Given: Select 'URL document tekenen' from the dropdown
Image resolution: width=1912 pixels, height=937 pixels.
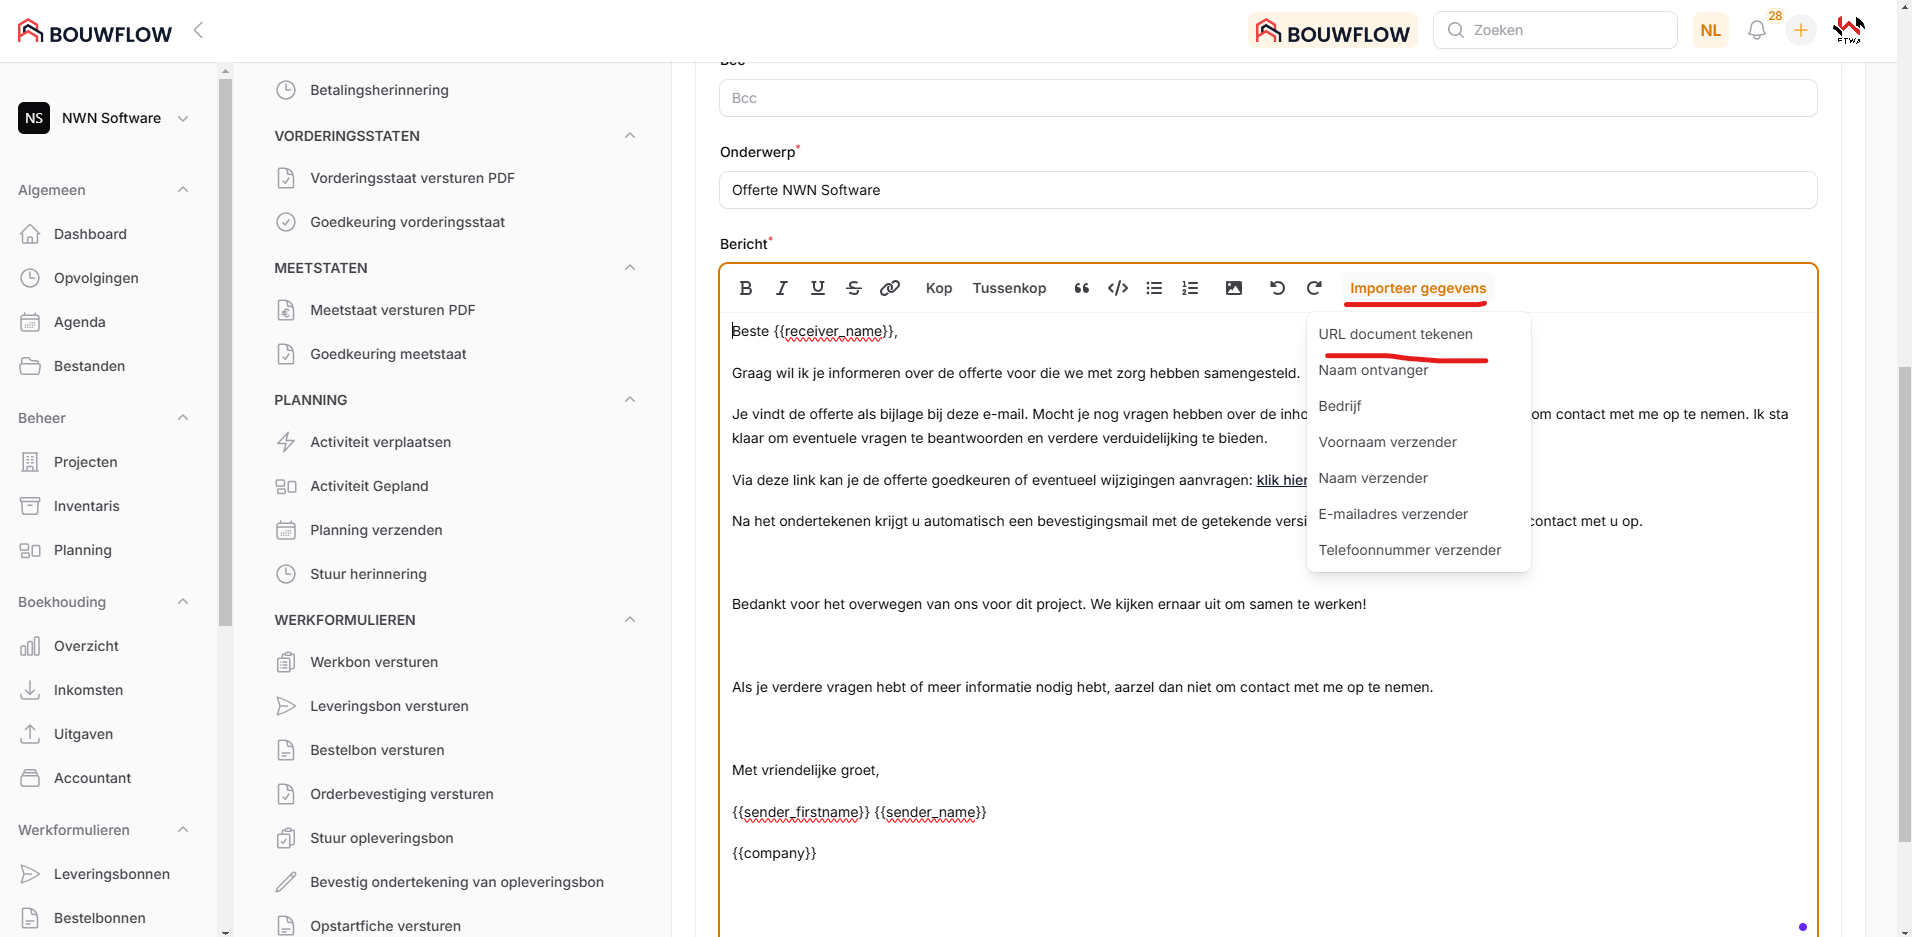Looking at the screenshot, I should (x=1395, y=334).
